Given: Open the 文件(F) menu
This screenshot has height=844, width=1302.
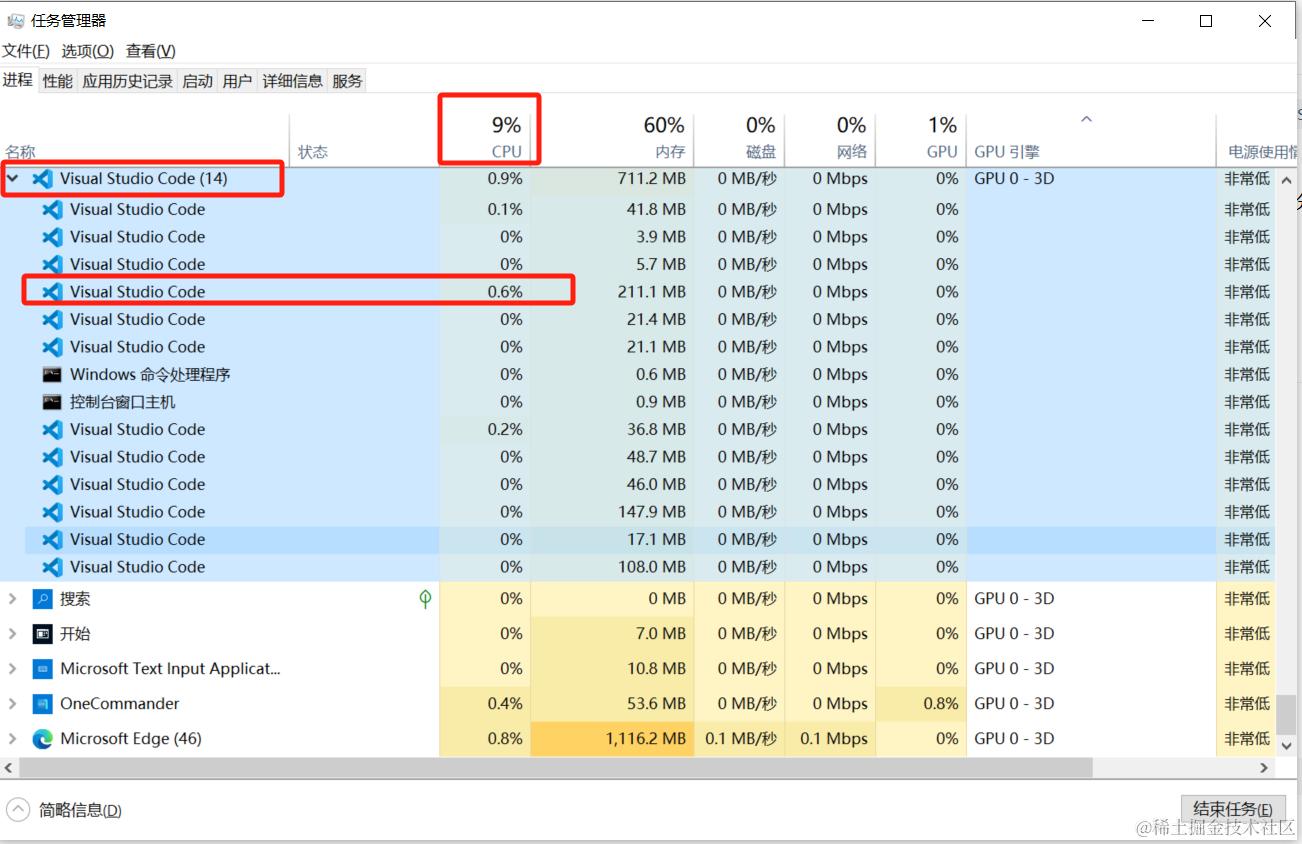Looking at the screenshot, I should [x=26, y=51].
